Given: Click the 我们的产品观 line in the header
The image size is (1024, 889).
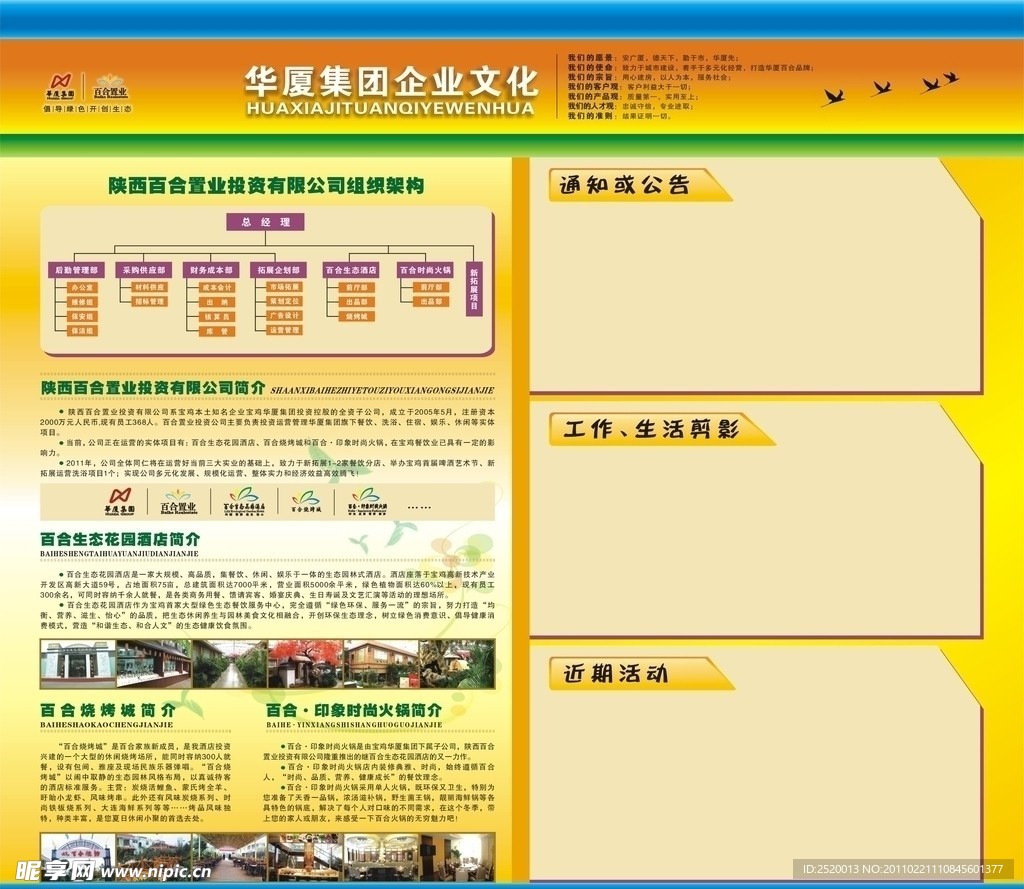Looking at the screenshot, I should (x=633, y=96).
